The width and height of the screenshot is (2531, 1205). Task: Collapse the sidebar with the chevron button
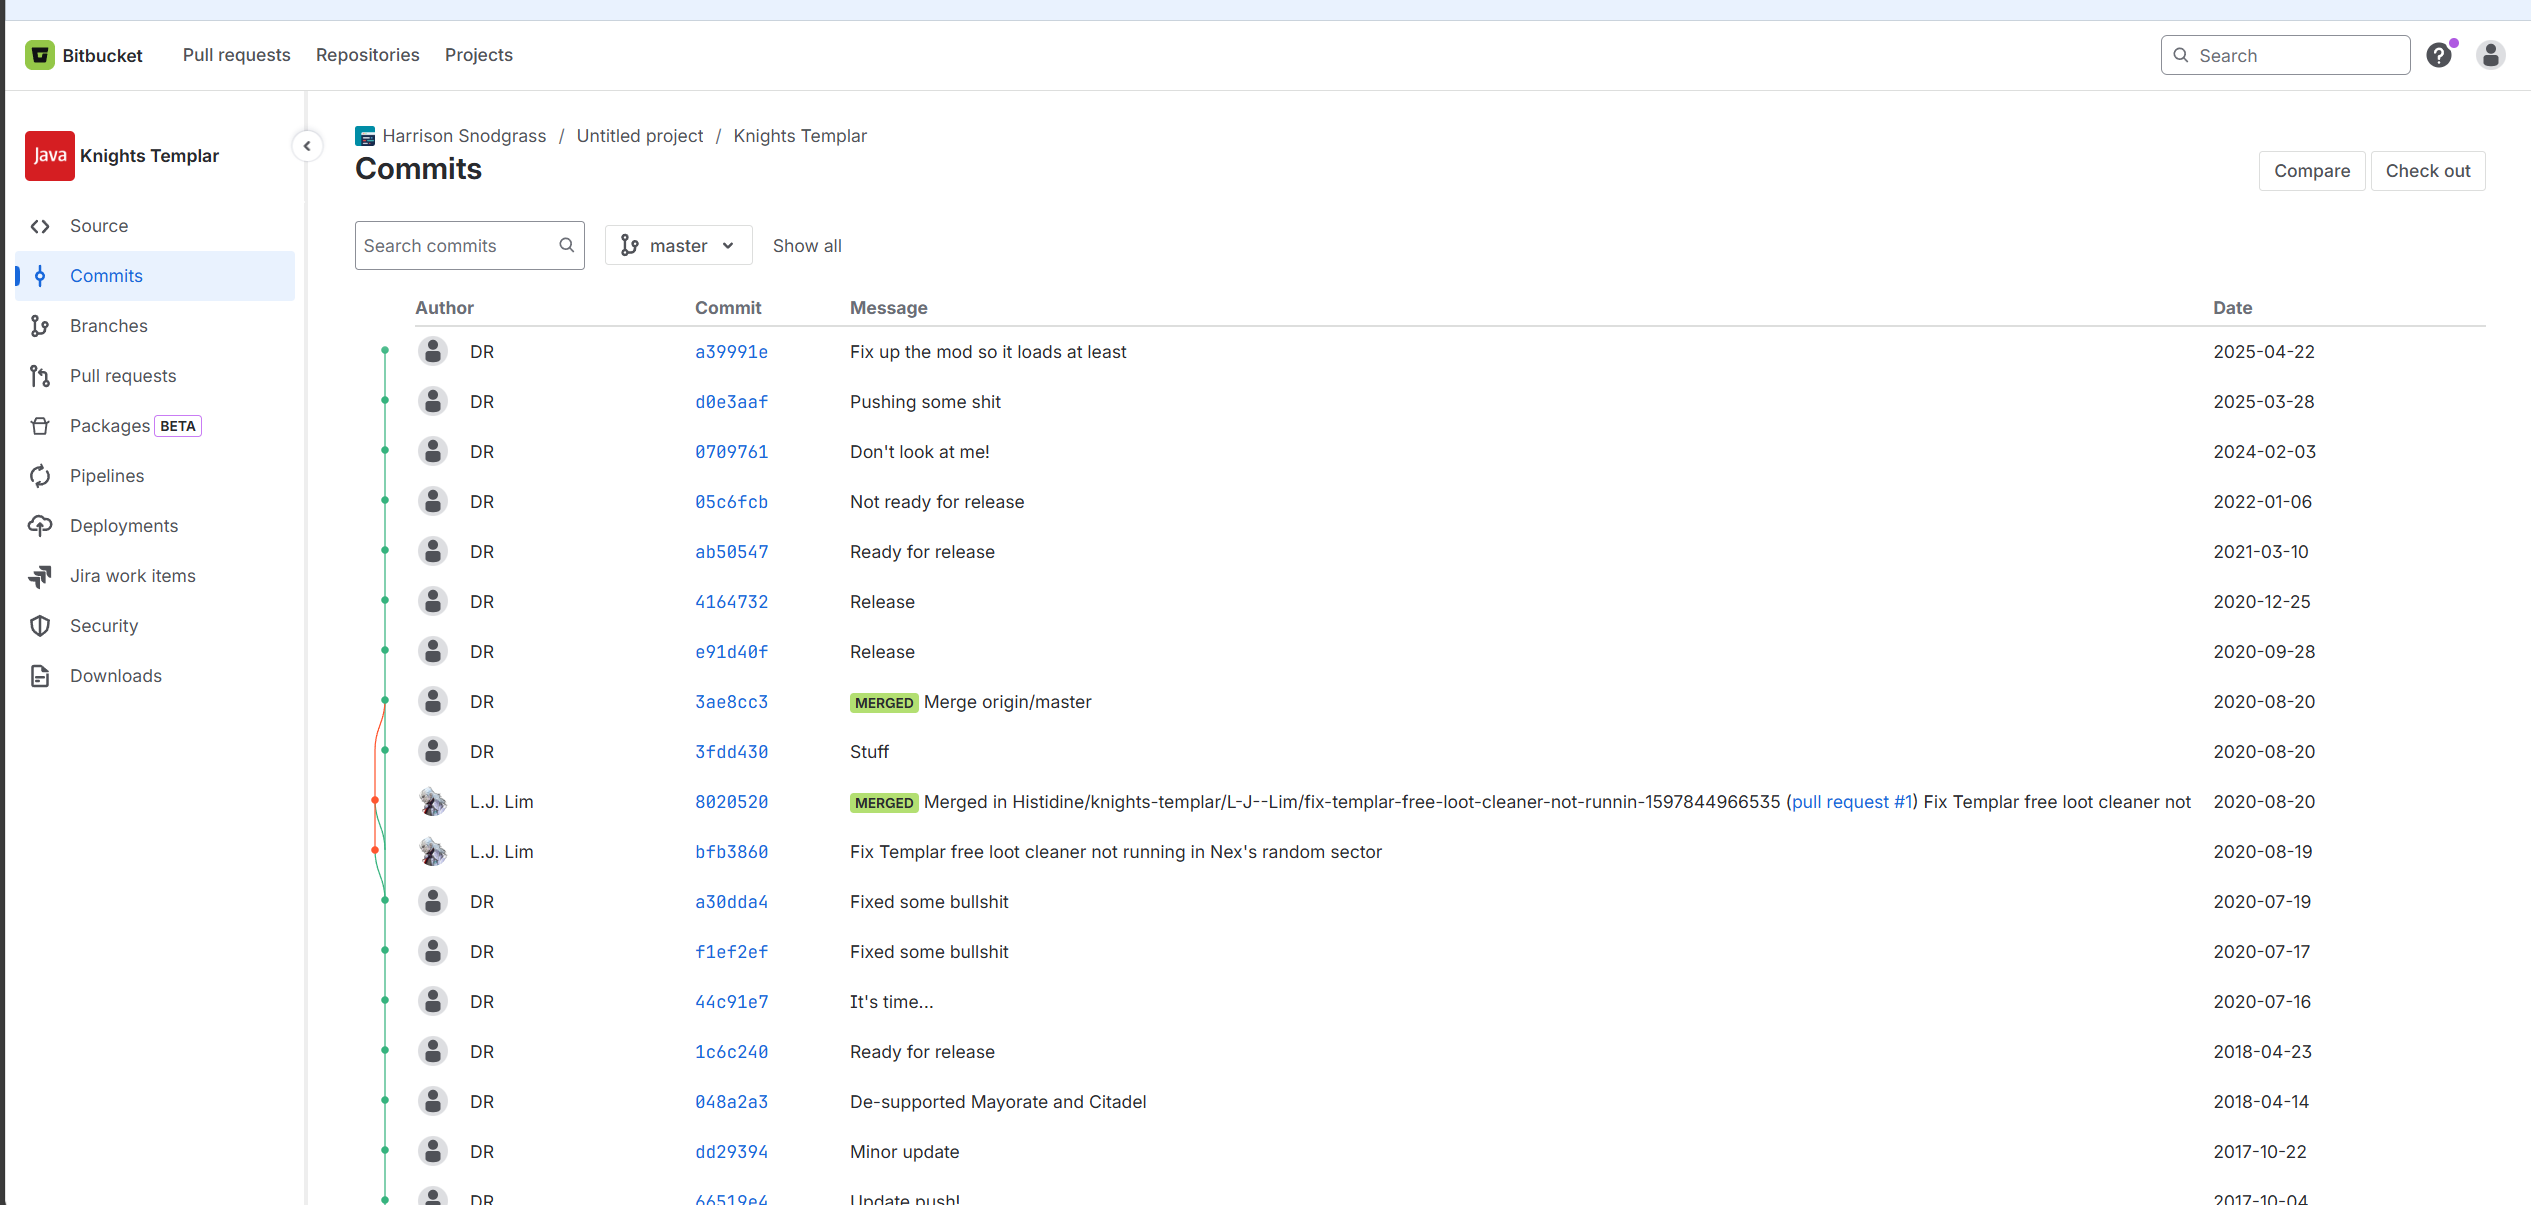[307, 146]
